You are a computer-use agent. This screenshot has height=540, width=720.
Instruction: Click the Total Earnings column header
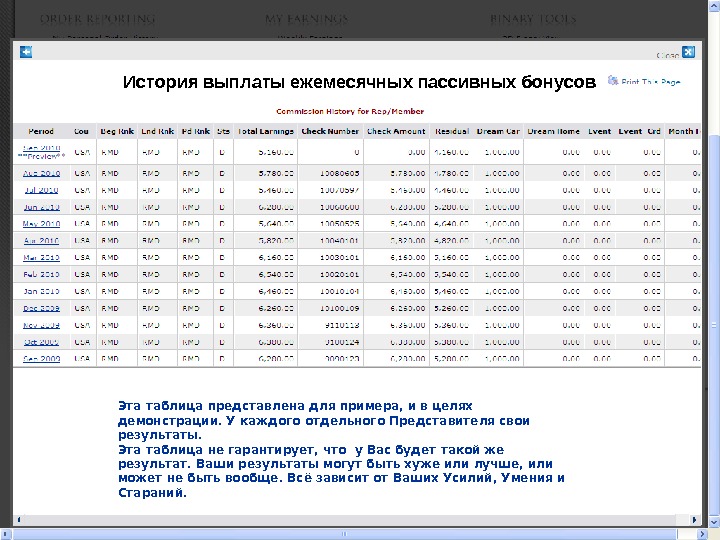pyautogui.click(x=265, y=131)
